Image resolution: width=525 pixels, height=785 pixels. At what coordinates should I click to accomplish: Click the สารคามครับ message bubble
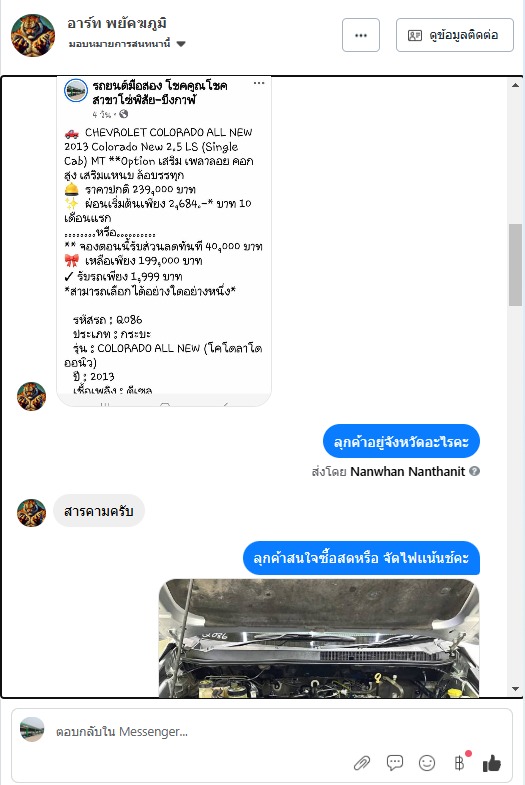click(x=99, y=511)
